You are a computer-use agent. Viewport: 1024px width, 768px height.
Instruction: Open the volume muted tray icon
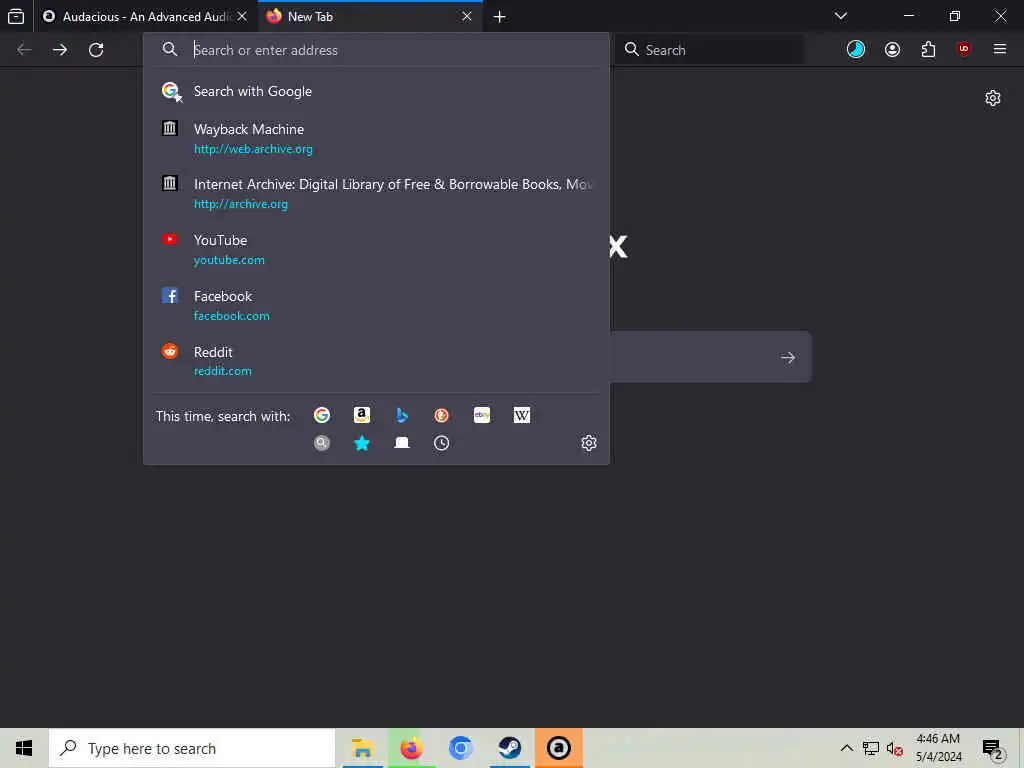click(895, 748)
